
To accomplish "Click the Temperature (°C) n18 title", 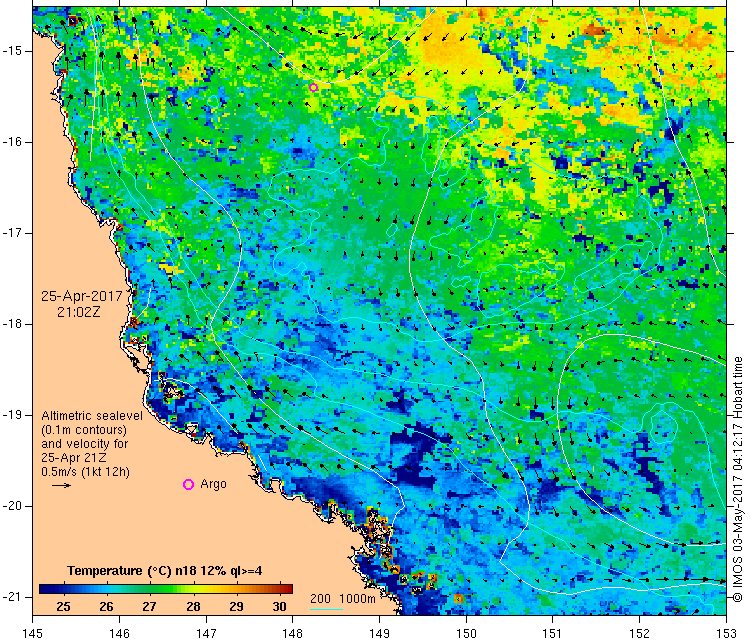I will click(x=165, y=571).
